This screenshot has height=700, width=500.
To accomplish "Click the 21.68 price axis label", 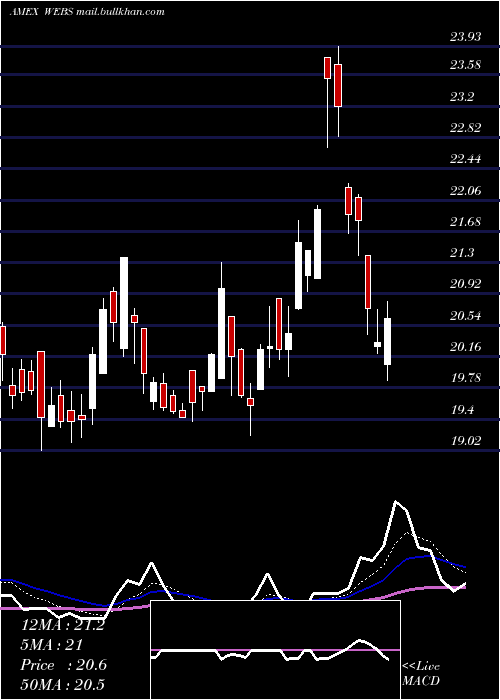I will pos(466,222).
